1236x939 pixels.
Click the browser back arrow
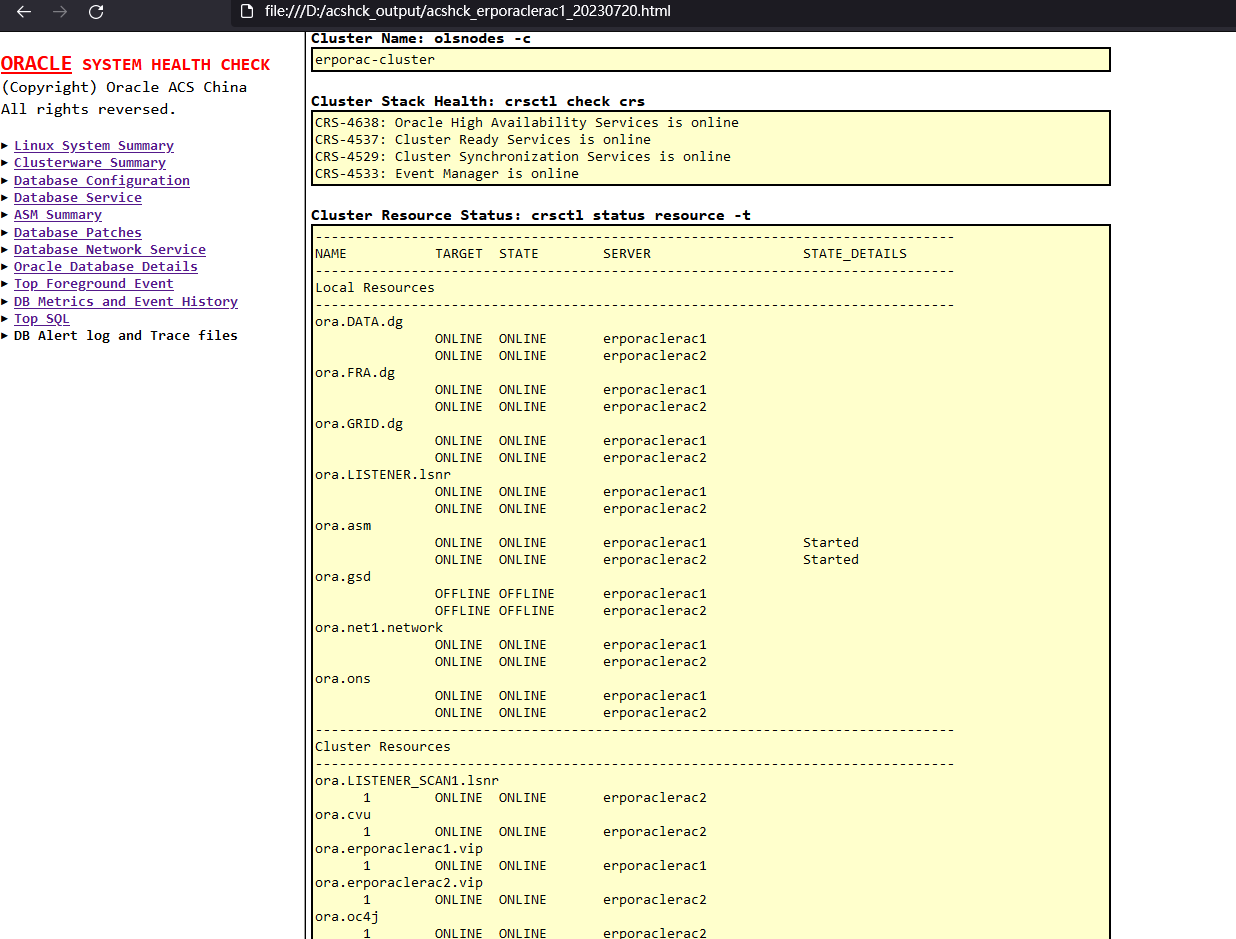24,12
